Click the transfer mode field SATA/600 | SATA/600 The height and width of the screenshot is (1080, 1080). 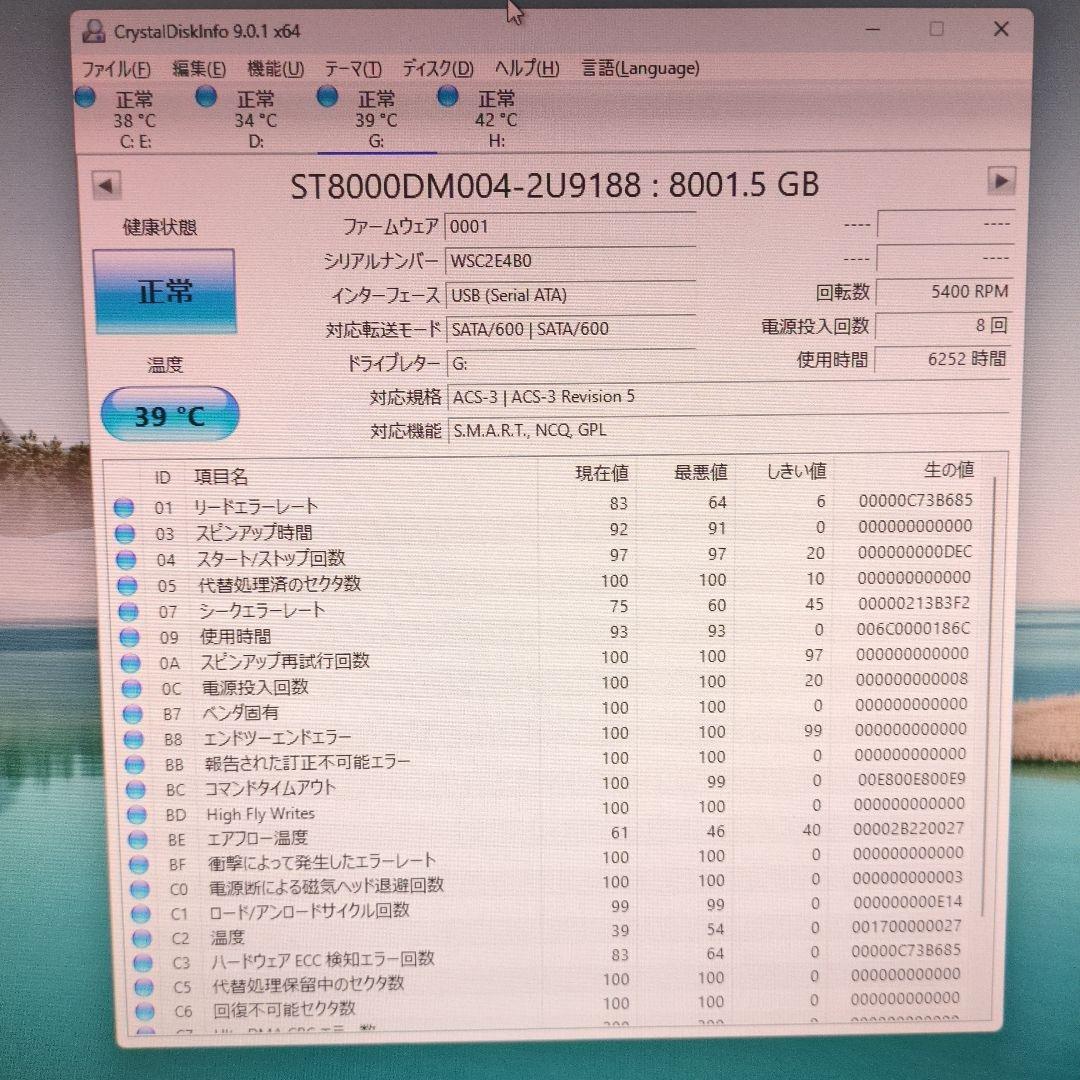click(570, 329)
